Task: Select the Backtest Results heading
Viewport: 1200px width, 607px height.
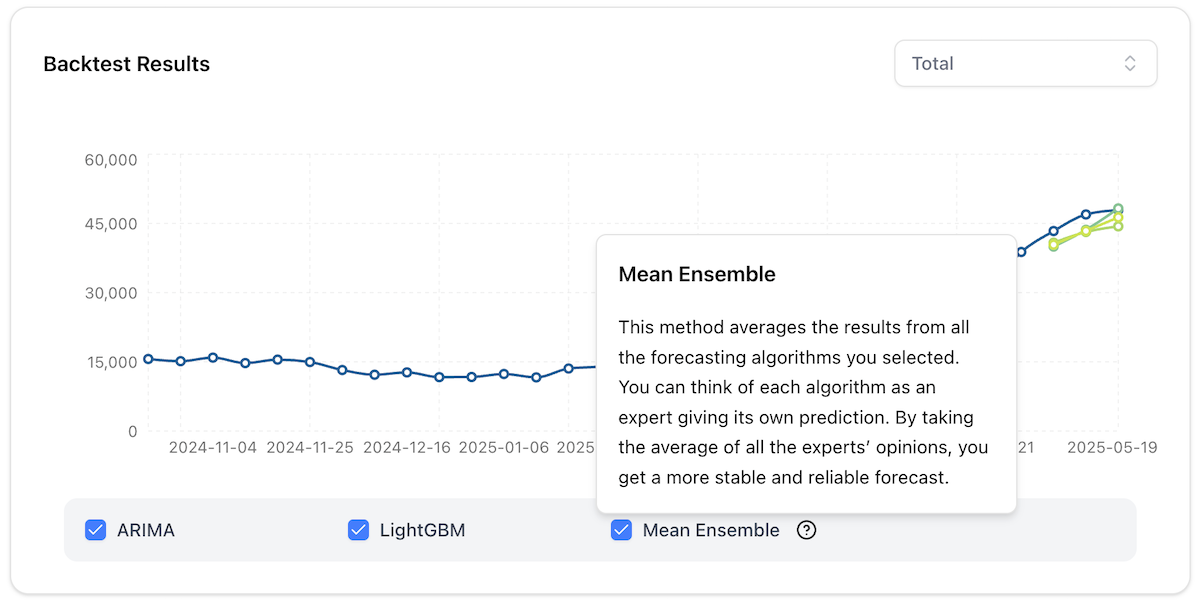Action: coord(126,64)
